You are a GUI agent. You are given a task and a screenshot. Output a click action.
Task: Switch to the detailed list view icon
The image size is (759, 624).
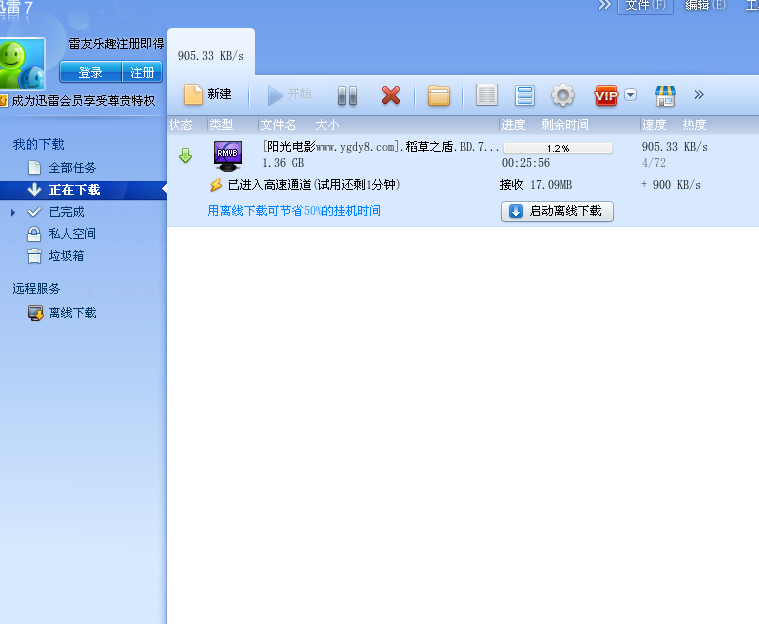click(x=525, y=95)
